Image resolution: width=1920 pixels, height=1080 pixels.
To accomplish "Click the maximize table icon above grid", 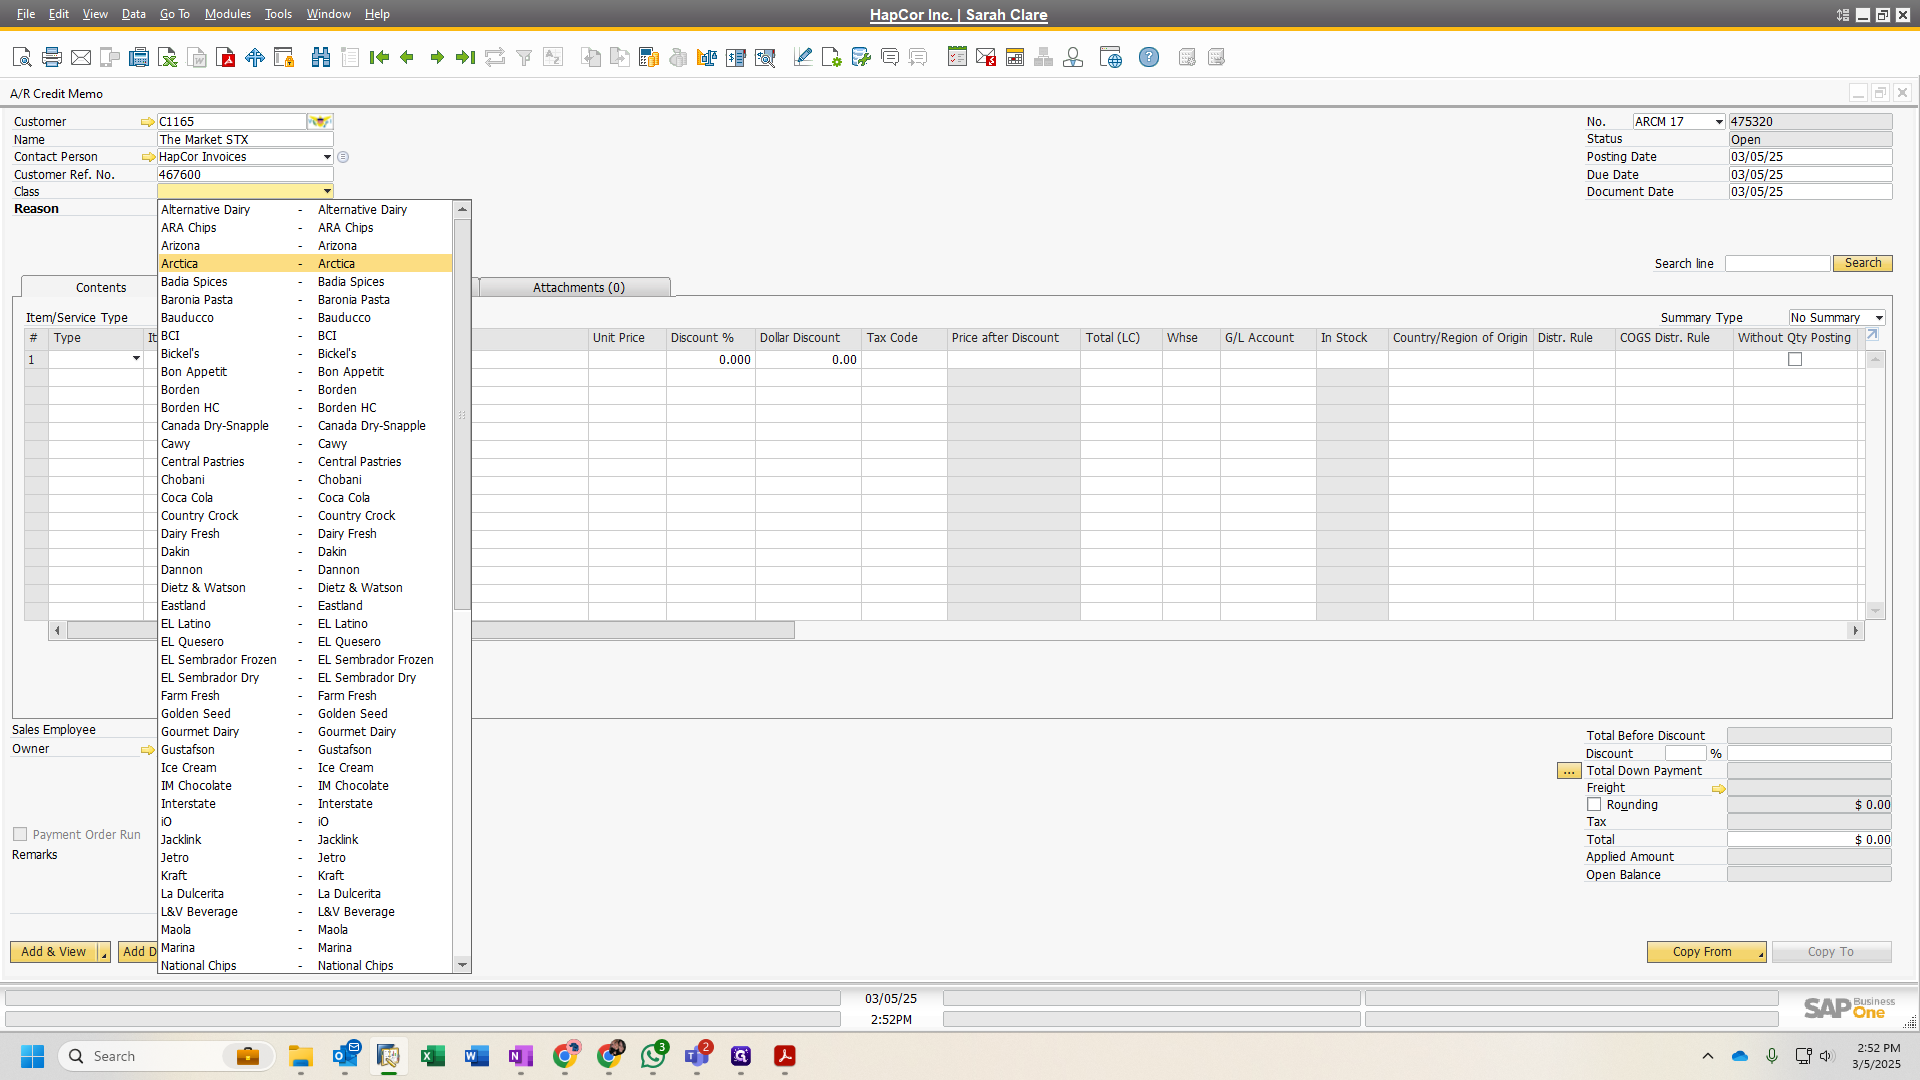I will [1872, 336].
